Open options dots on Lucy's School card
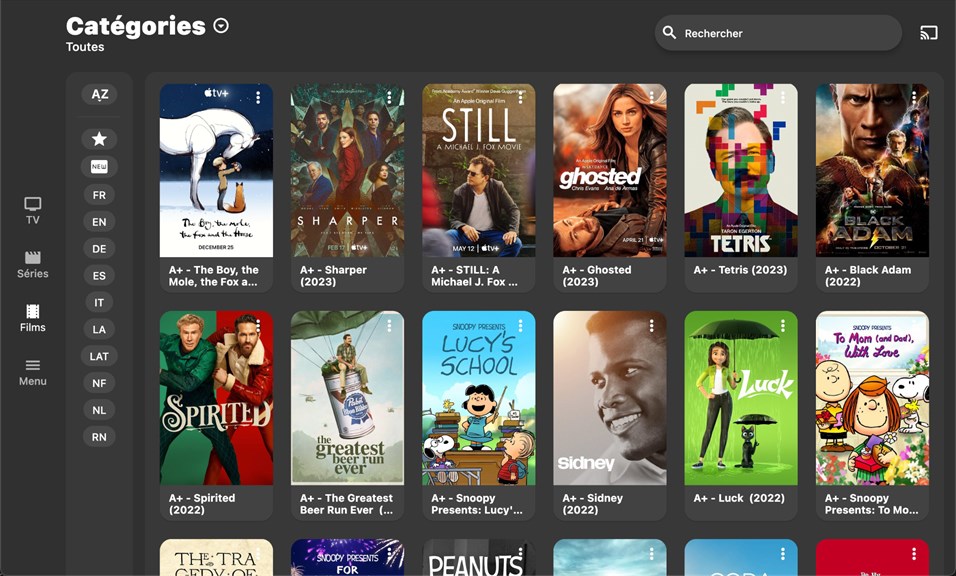956x576 pixels. pyautogui.click(x=520, y=326)
